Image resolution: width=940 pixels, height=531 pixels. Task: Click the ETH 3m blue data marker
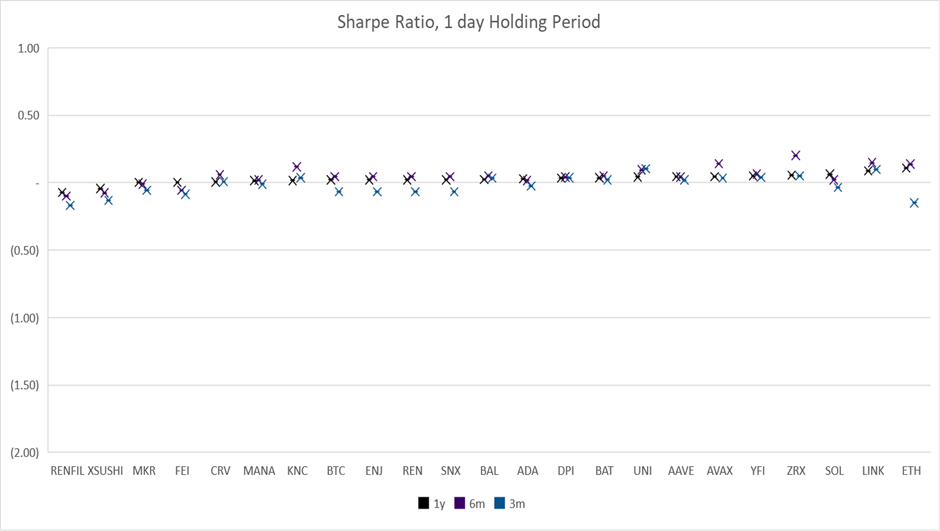click(914, 203)
